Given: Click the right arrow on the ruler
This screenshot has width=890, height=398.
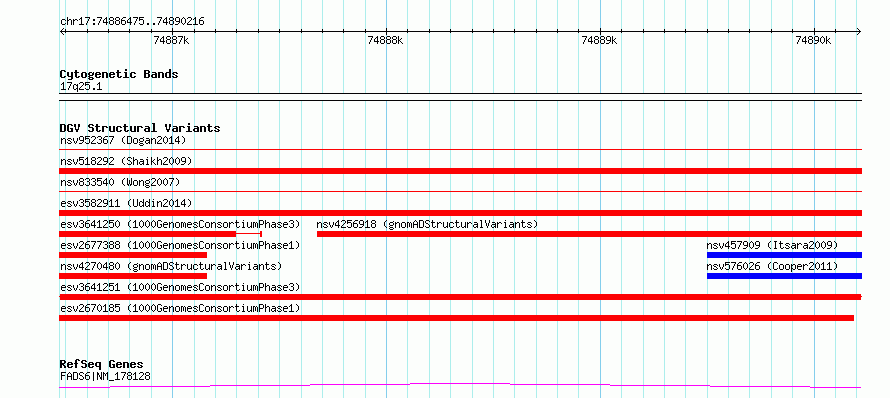Looking at the screenshot, I should (858, 32).
